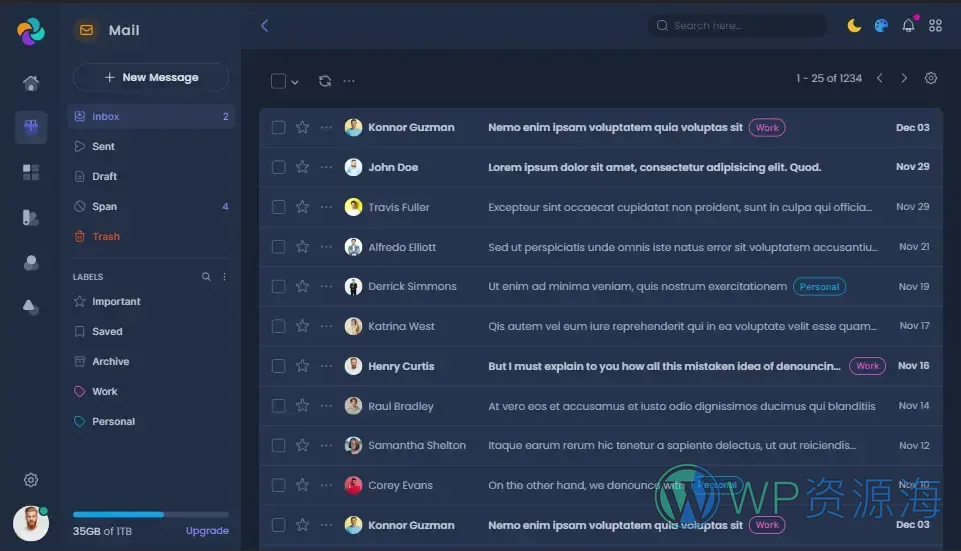Expand the select-all dropdown arrow
Screen dimensions: 961x551
[295, 82]
